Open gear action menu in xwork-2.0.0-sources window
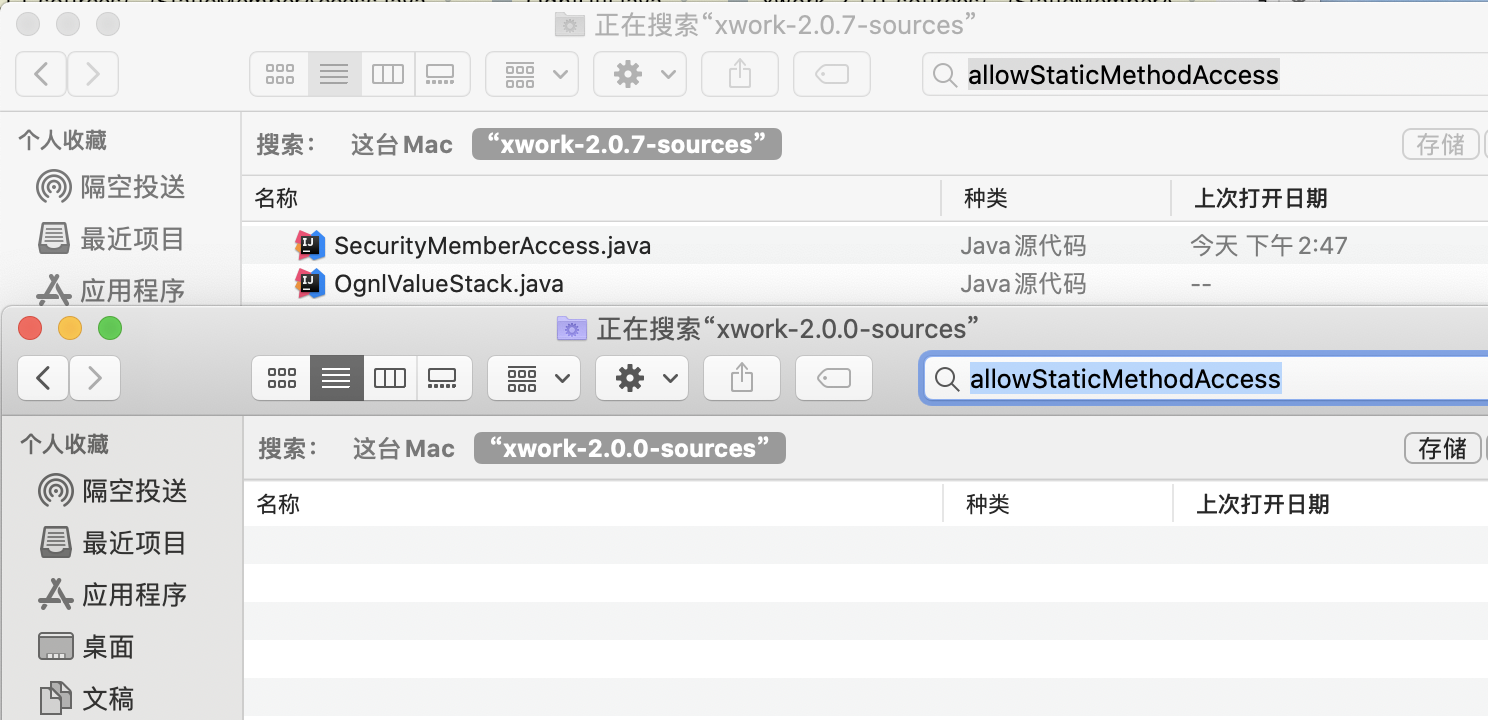Viewport: 1488px width, 720px height. click(642, 378)
